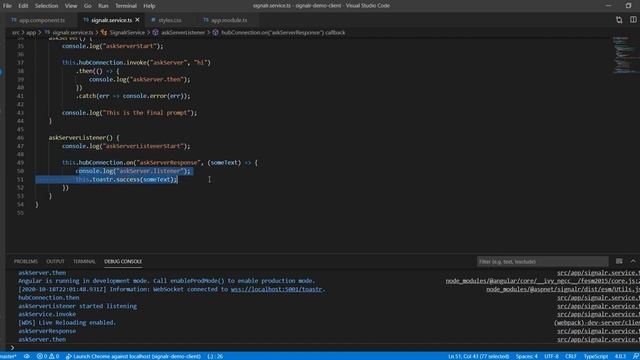Screen dimensions: 640x360
Task: Open the Utils.js source link in the console
Action: [563, 289]
